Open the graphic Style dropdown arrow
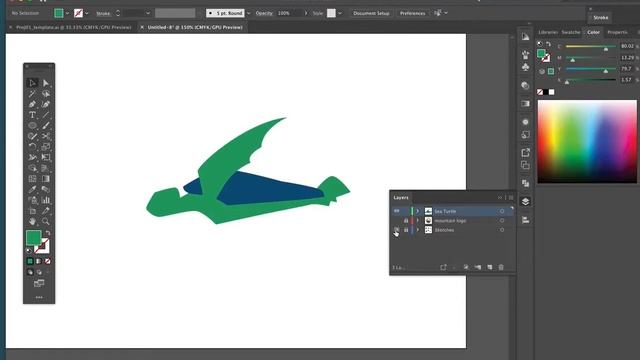The image size is (640, 360). coord(340,13)
